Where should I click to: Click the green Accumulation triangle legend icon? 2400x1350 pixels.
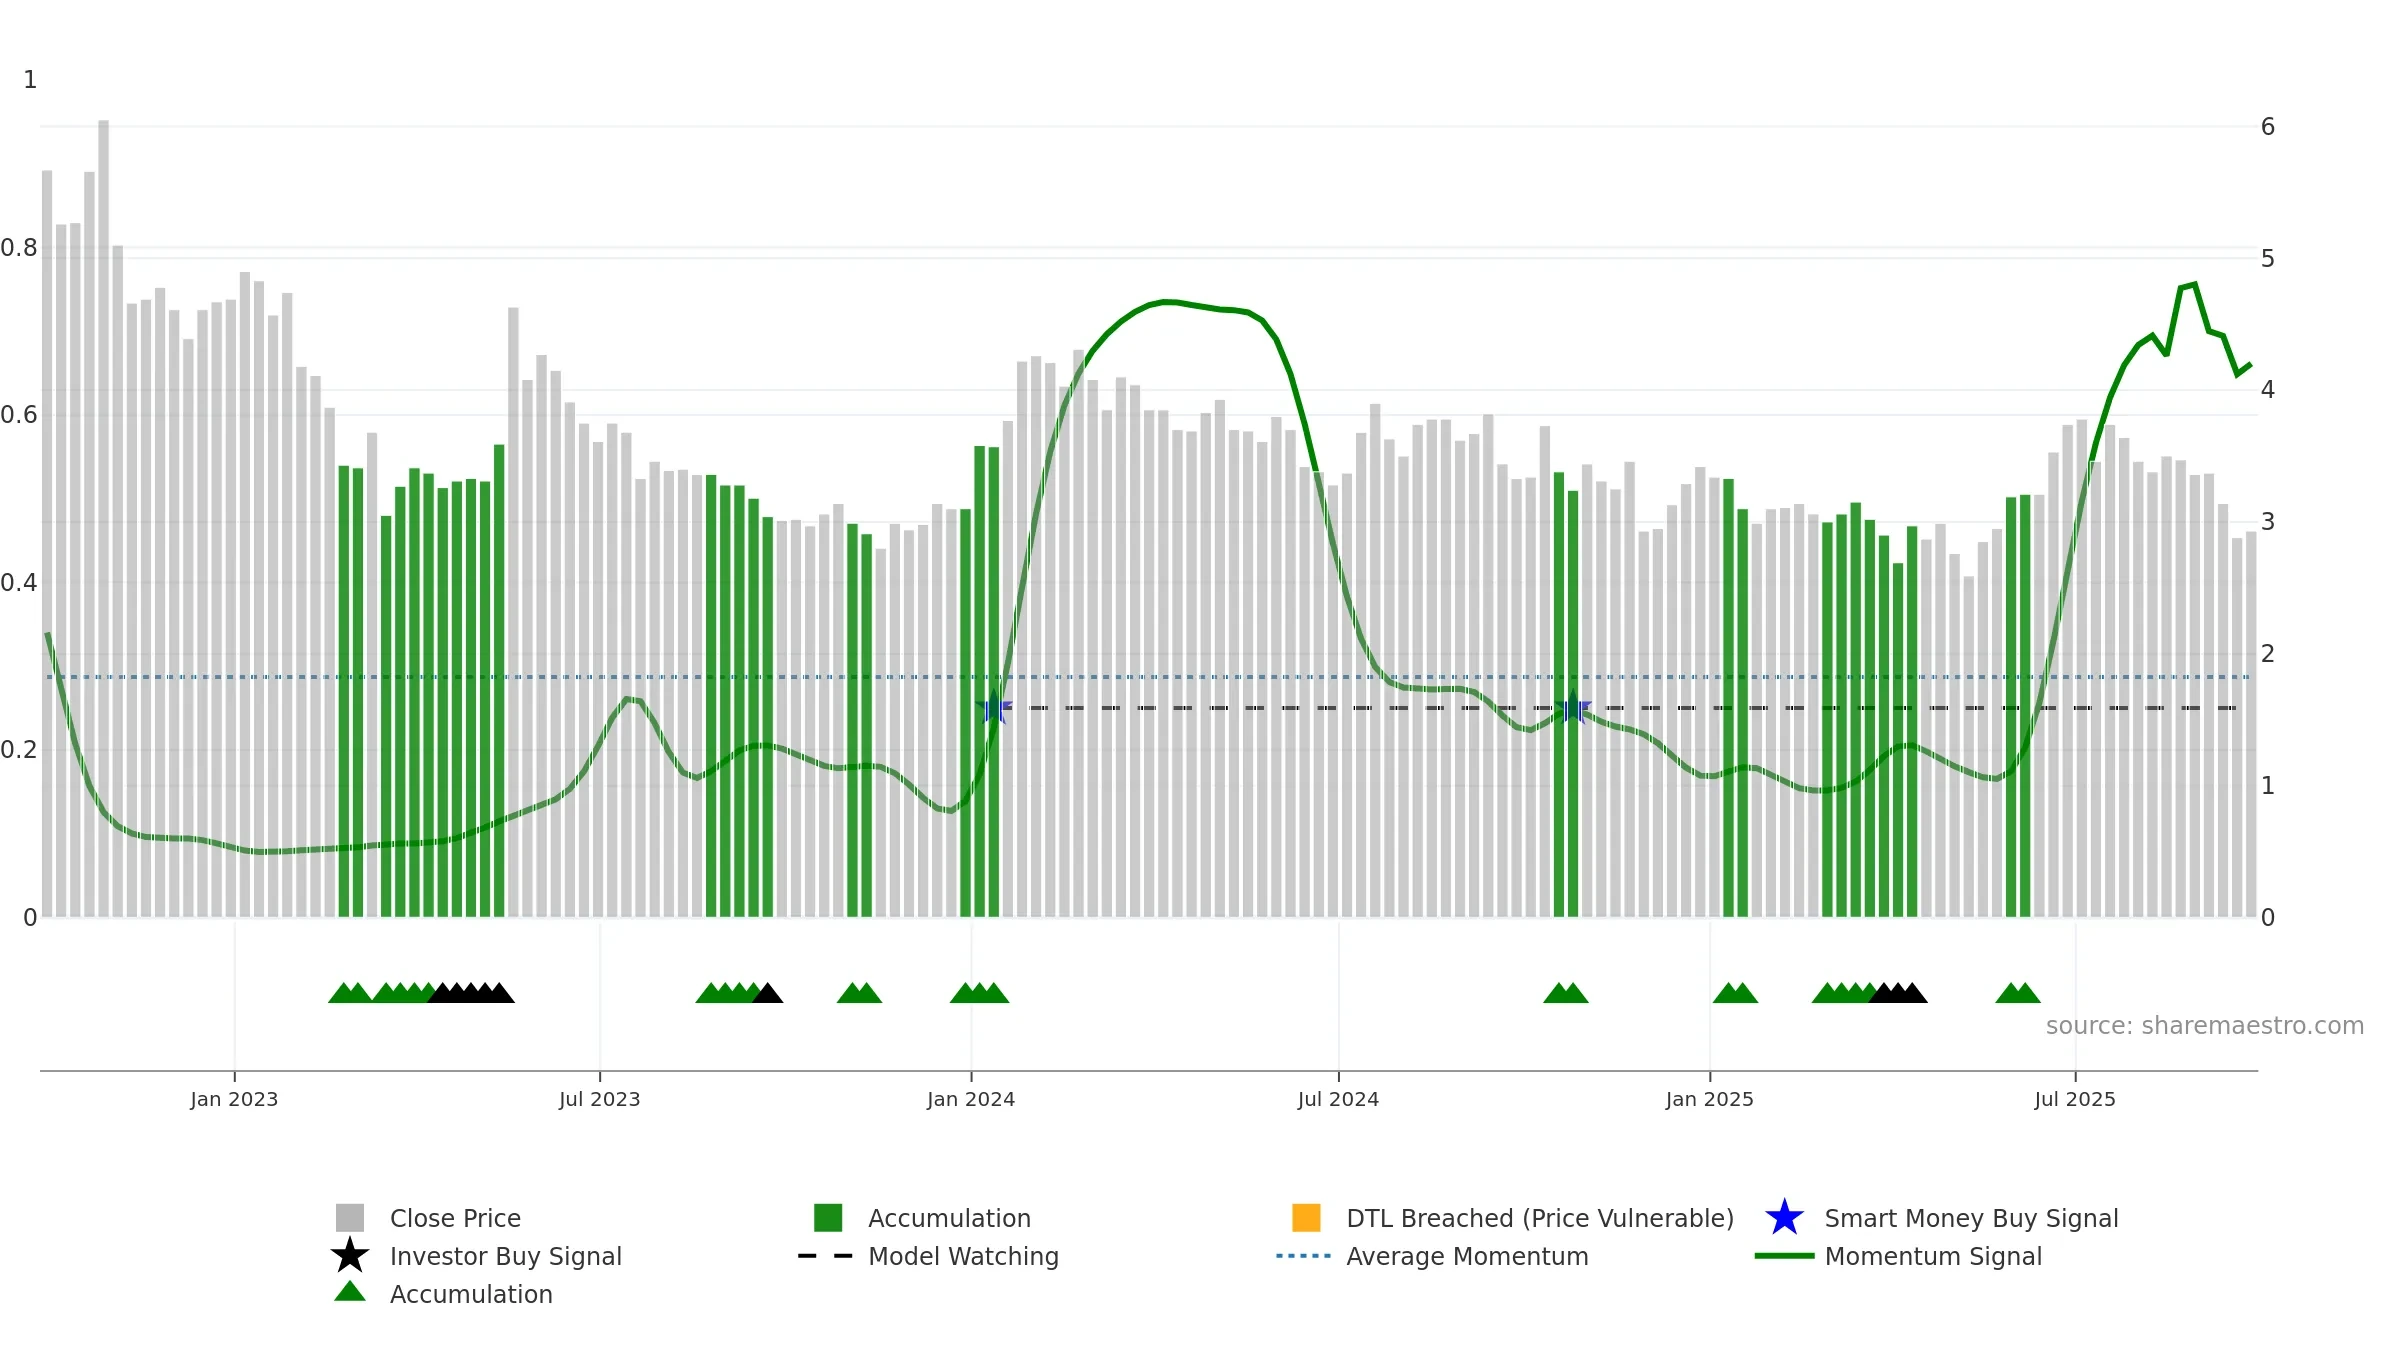pos(350,1291)
